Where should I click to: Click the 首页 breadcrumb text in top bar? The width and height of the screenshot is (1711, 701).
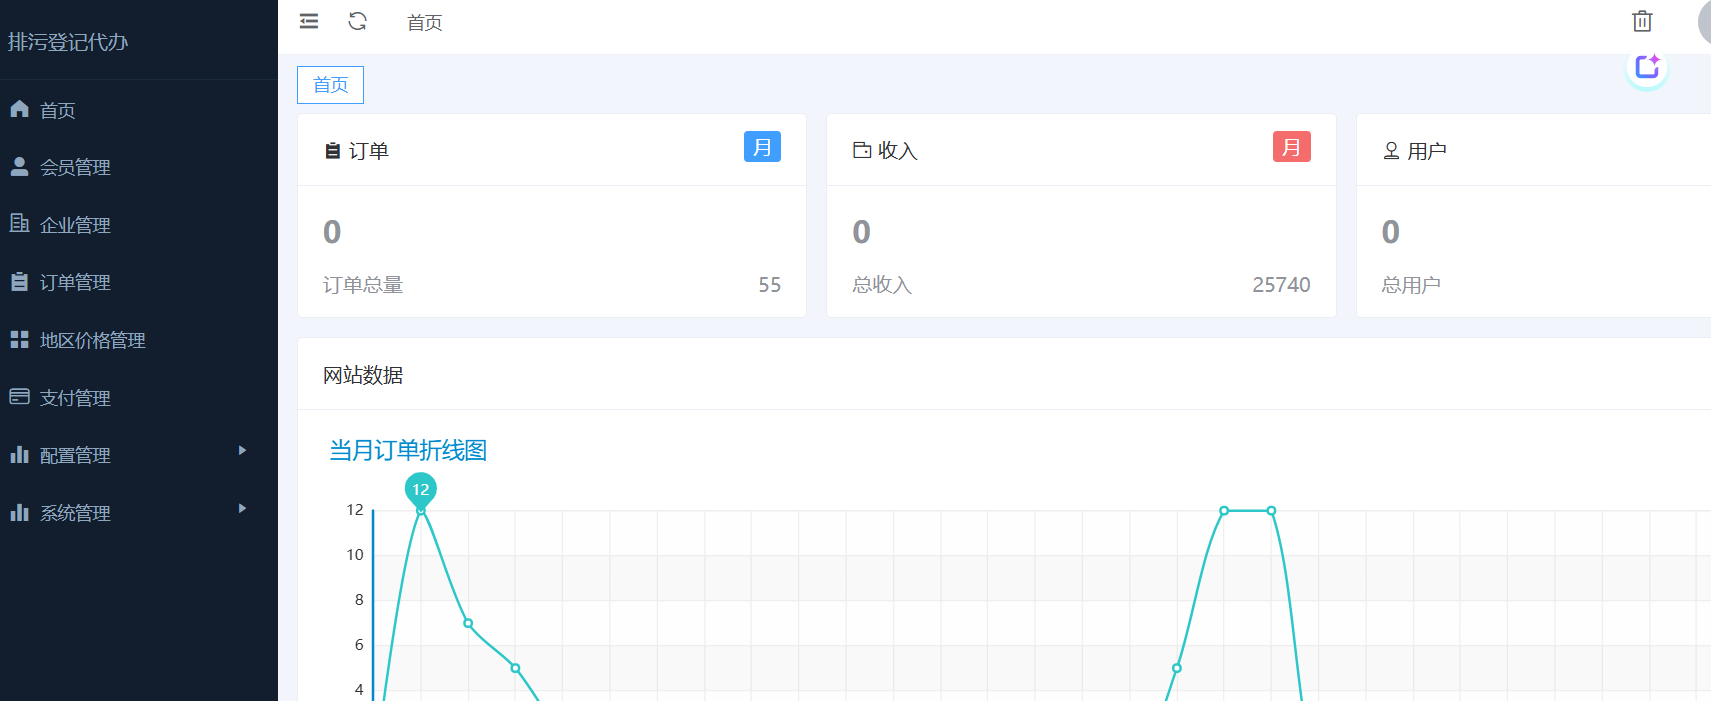424,23
